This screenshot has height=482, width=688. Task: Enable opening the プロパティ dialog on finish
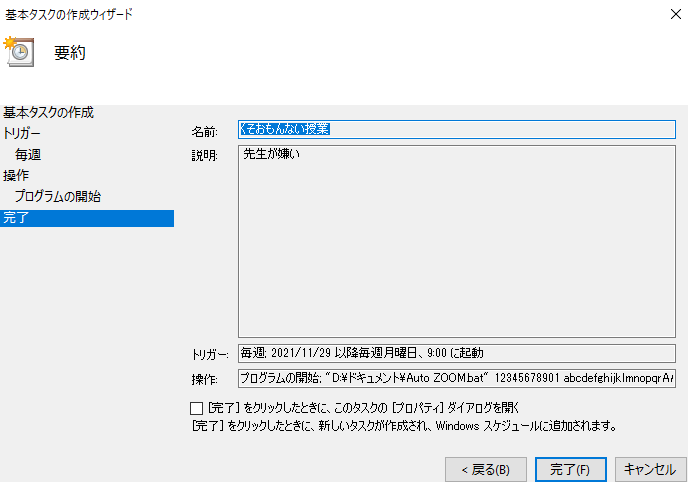(196, 408)
